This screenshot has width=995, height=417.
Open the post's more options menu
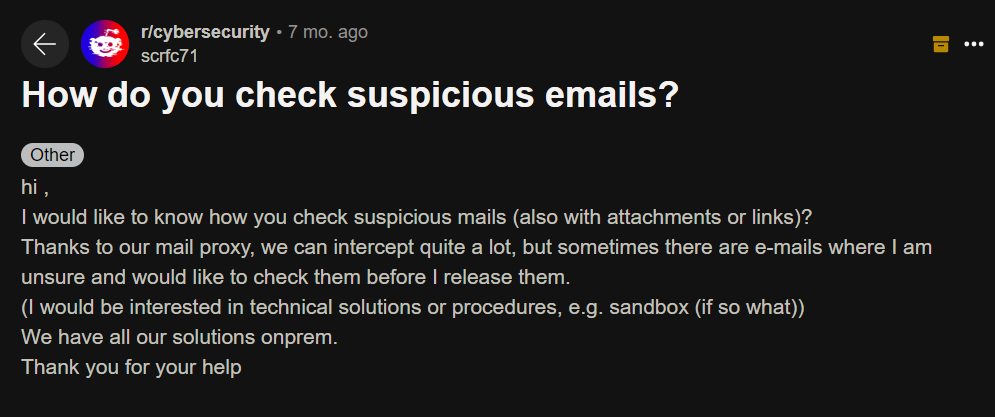click(974, 44)
